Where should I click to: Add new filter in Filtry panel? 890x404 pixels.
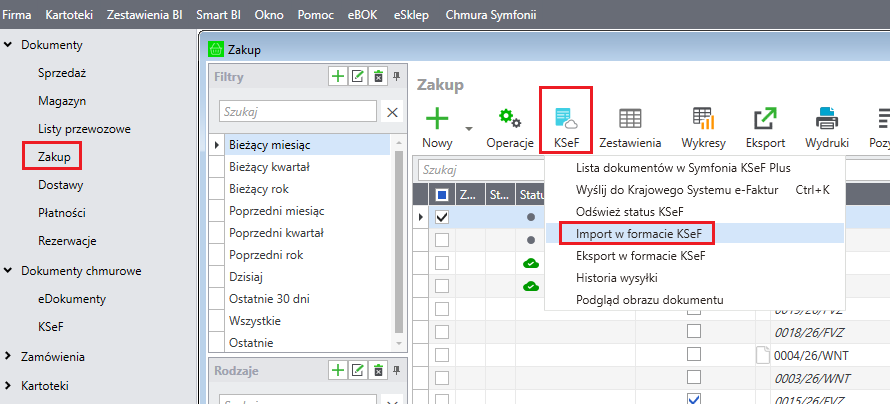point(338,76)
